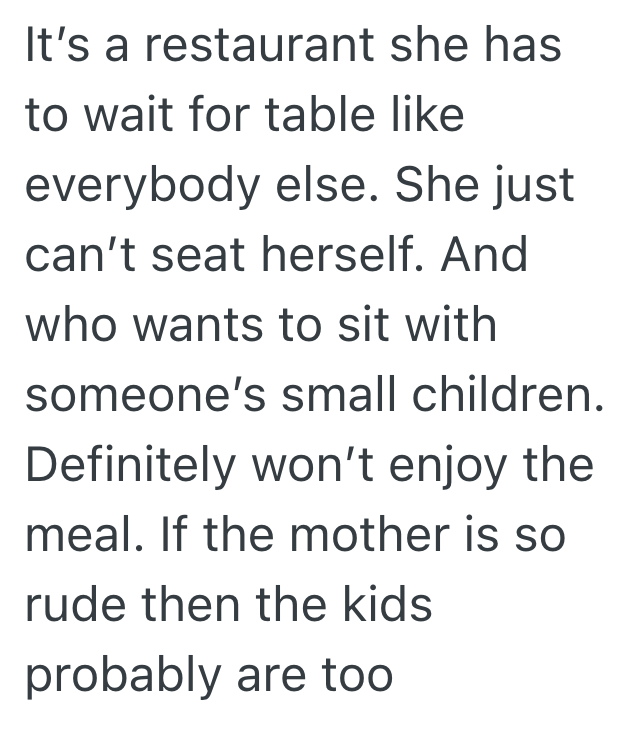The width and height of the screenshot is (626, 736).
Task: Click the word "Definitely"
Action: [134, 465]
